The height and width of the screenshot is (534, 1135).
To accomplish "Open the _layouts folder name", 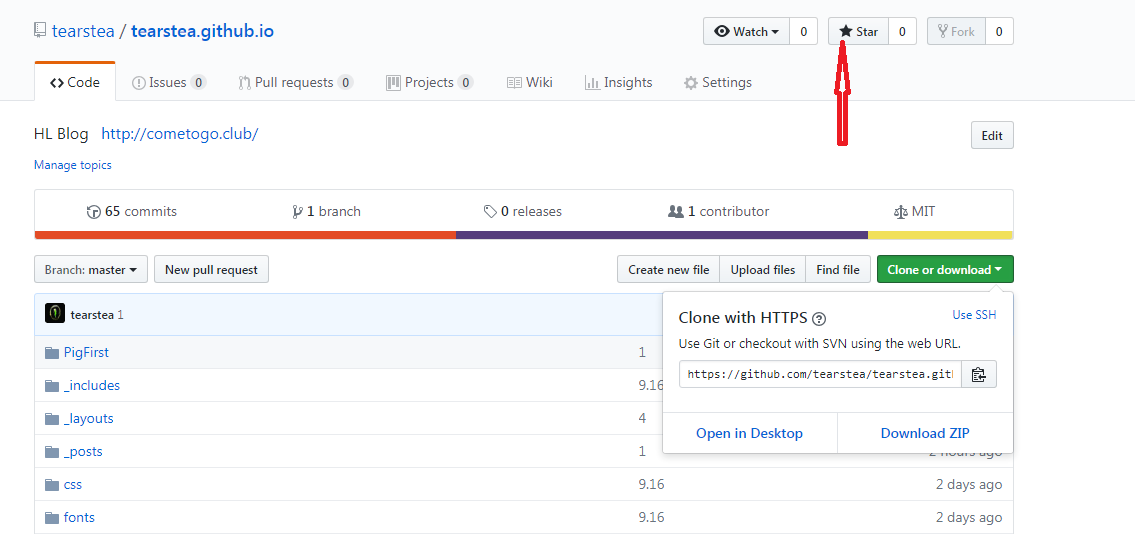I will pos(88,419).
